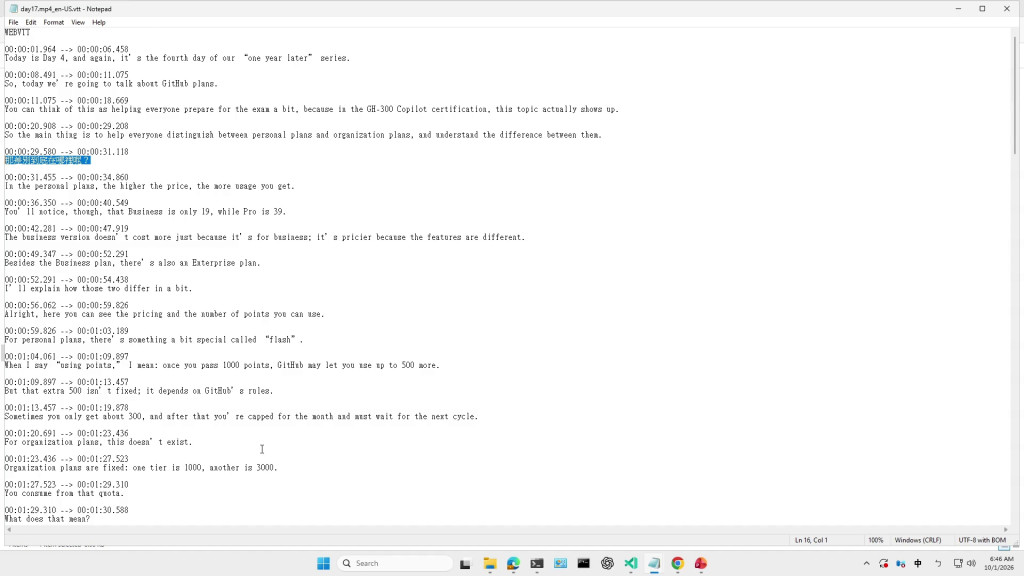This screenshot has width=1024, height=576.
Task: Open the File menu in Notepad
Action: [13, 22]
